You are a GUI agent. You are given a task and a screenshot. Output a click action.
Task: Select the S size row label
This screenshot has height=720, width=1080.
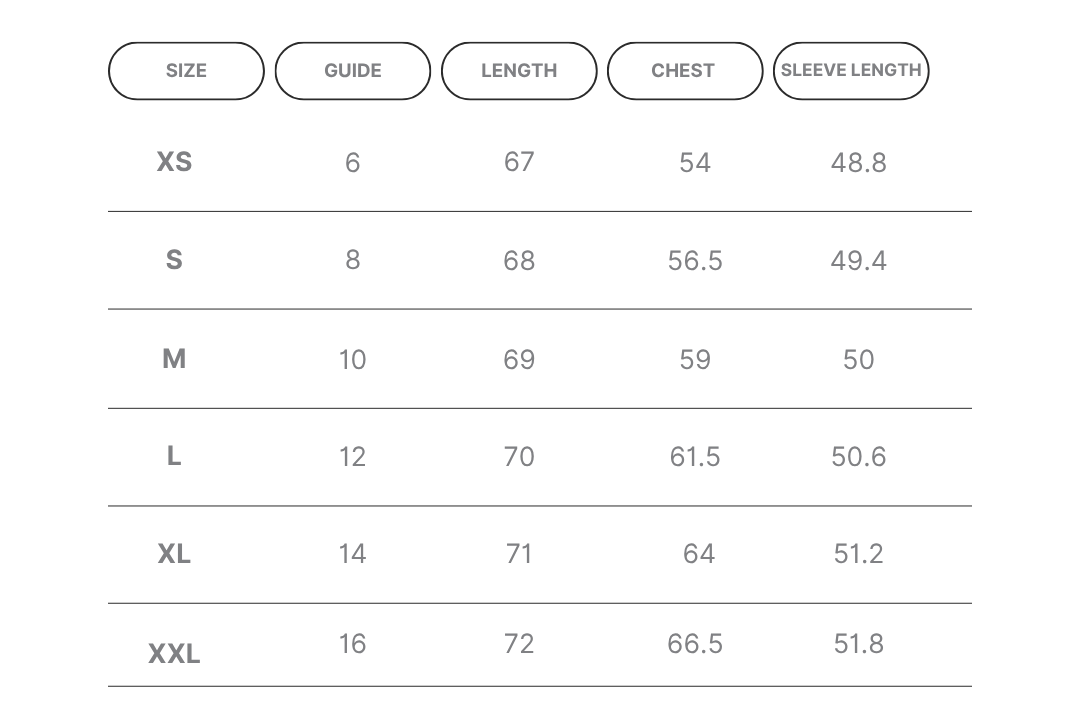(x=174, y=260)
